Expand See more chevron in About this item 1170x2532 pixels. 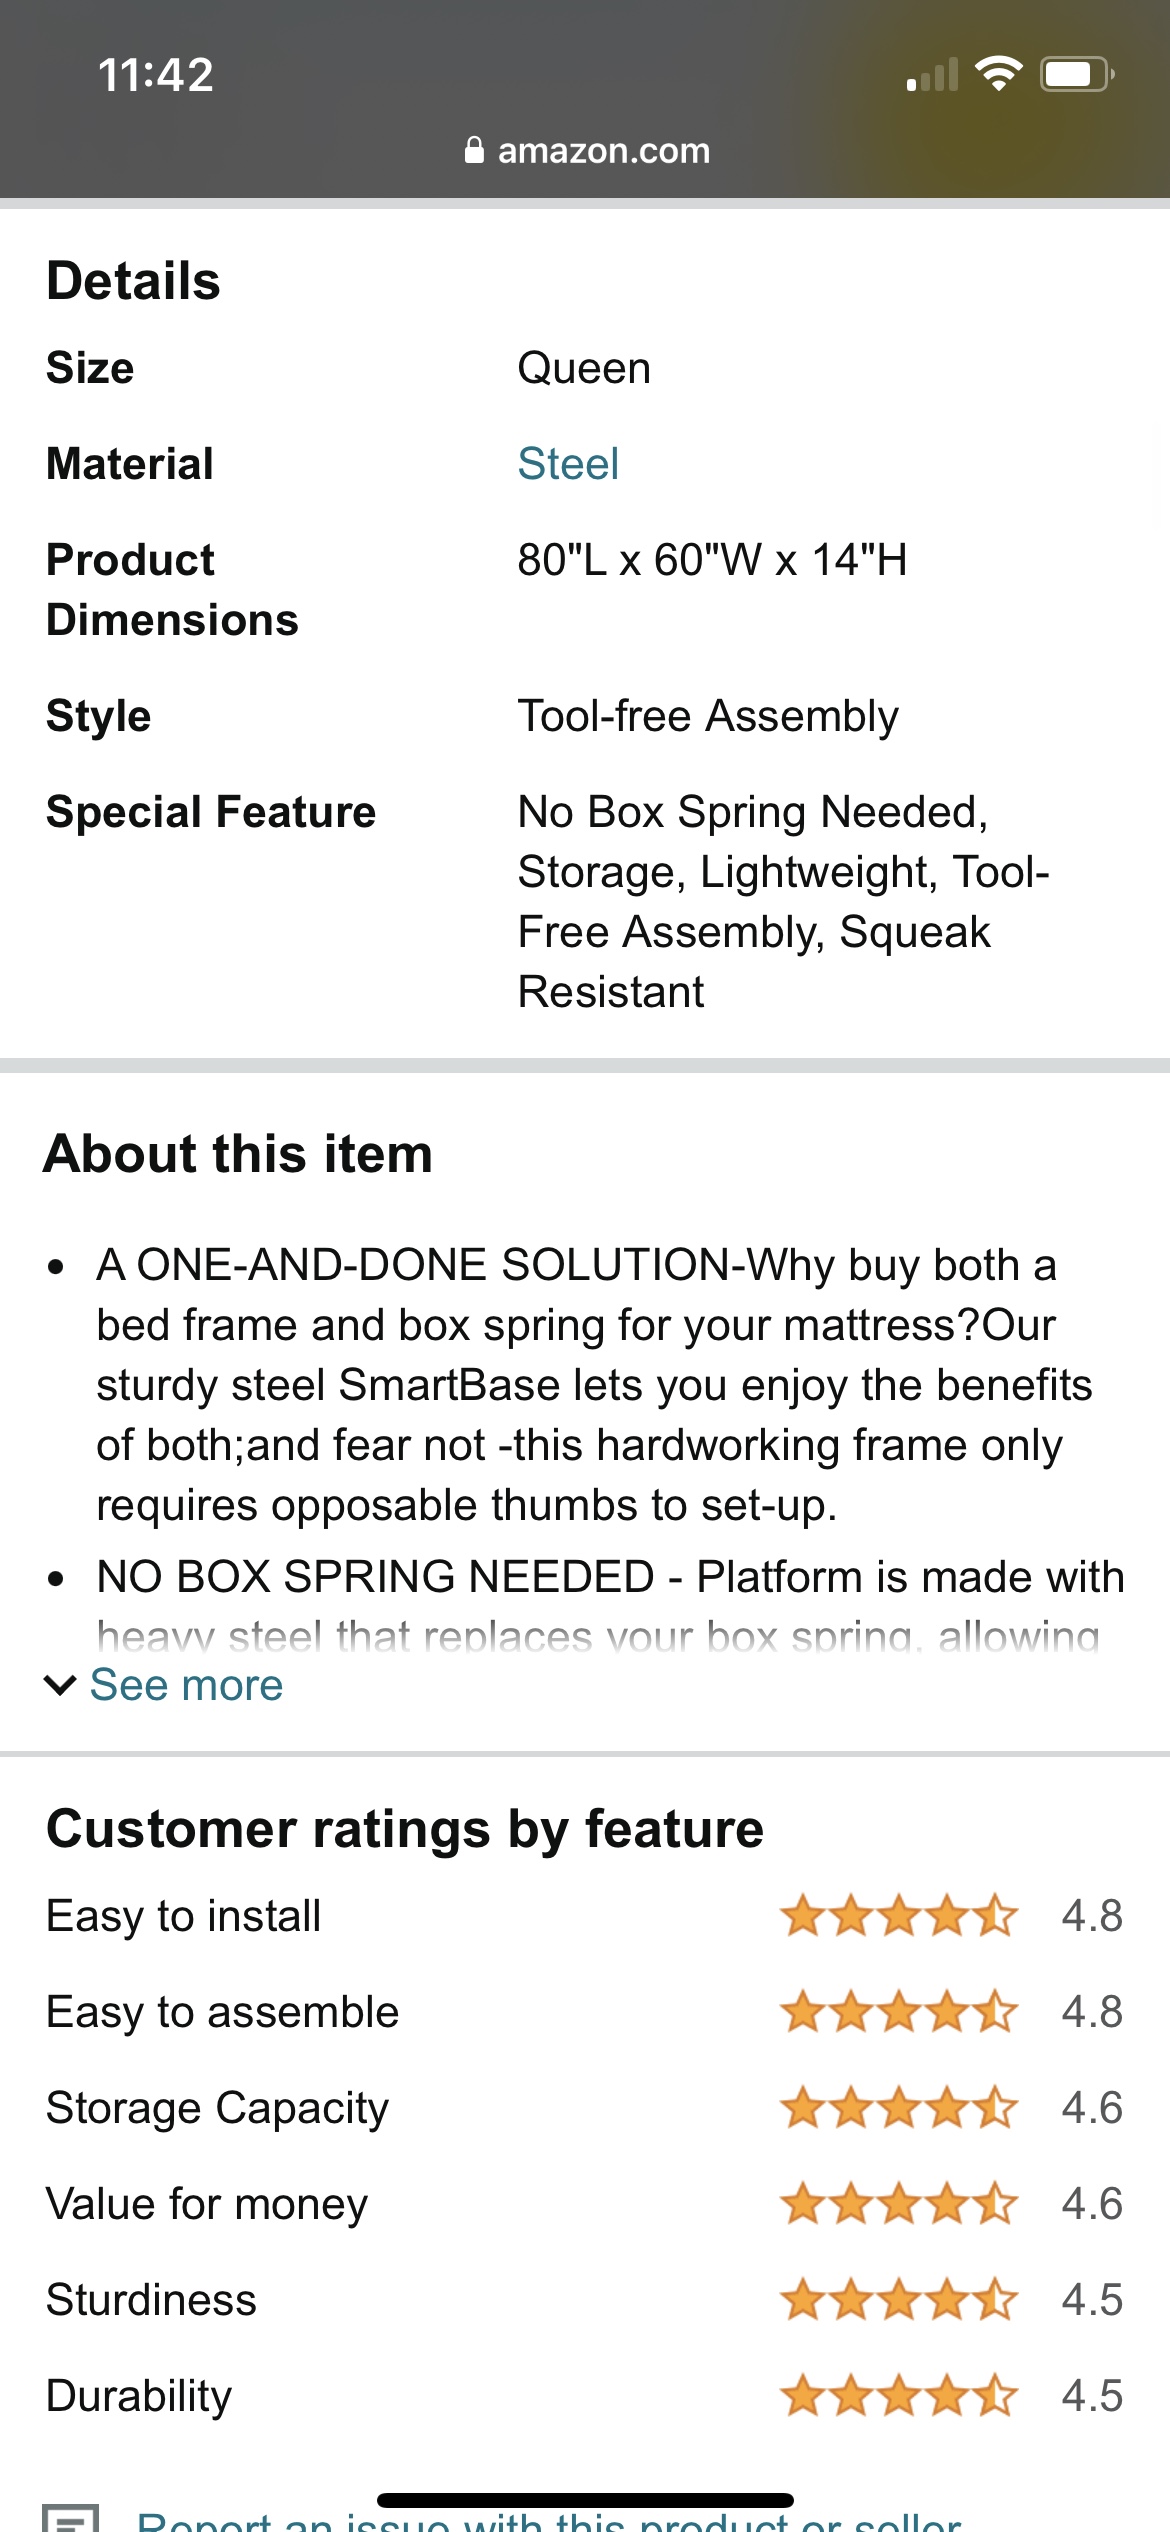tap(60, 1686)
